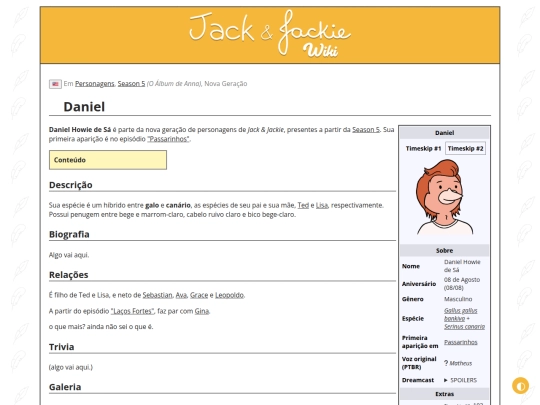Click the Sobre infobox section header
Screen dimensions: 540x405
444,250
